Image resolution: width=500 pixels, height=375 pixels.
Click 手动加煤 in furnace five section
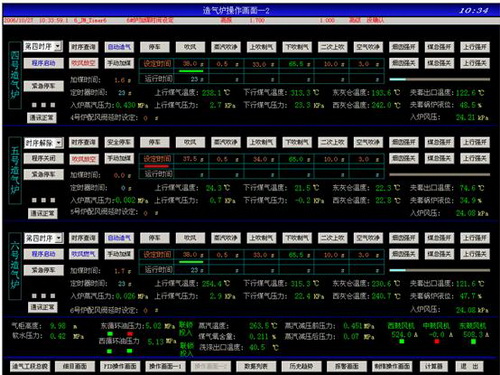(x=119, y=158)
